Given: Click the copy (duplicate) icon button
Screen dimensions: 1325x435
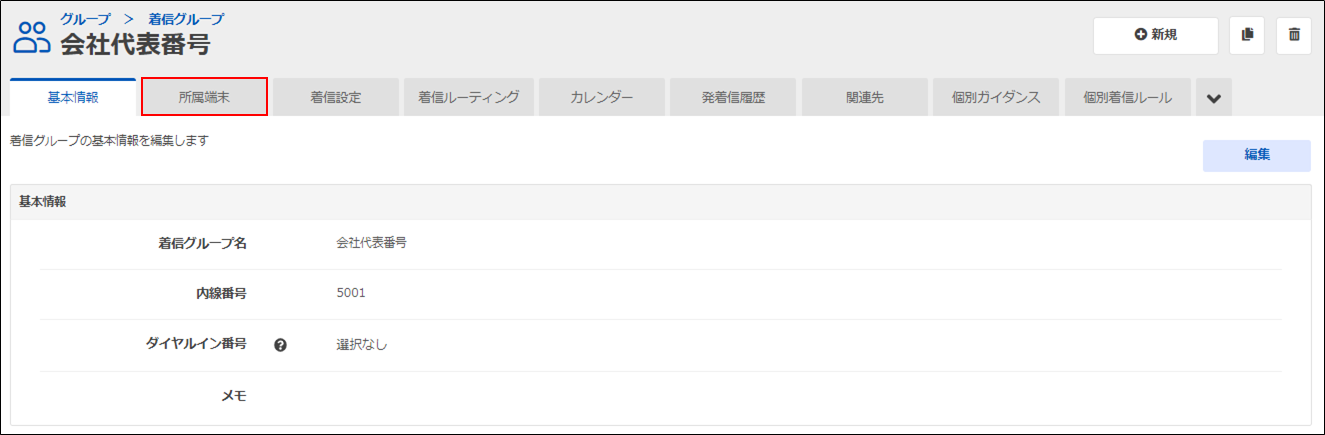Looking at the screenshot, I should click(1247, 35).
